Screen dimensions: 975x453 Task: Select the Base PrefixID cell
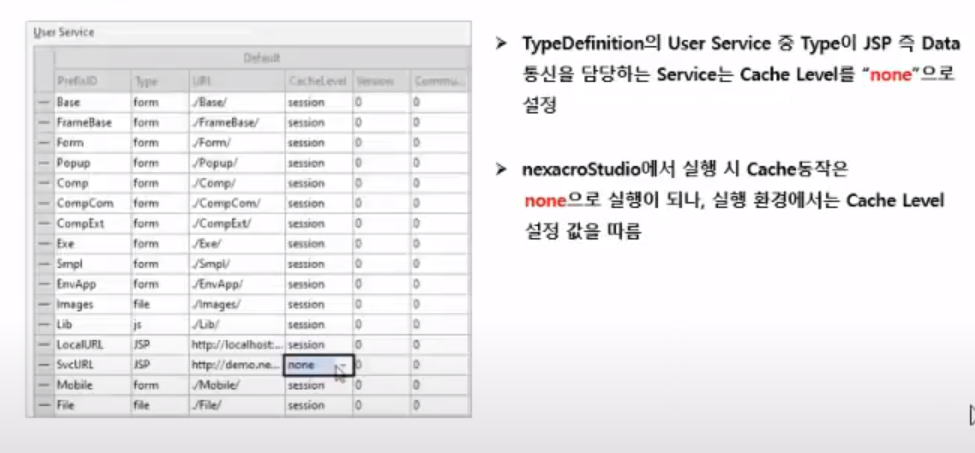(x=92, y=103)
